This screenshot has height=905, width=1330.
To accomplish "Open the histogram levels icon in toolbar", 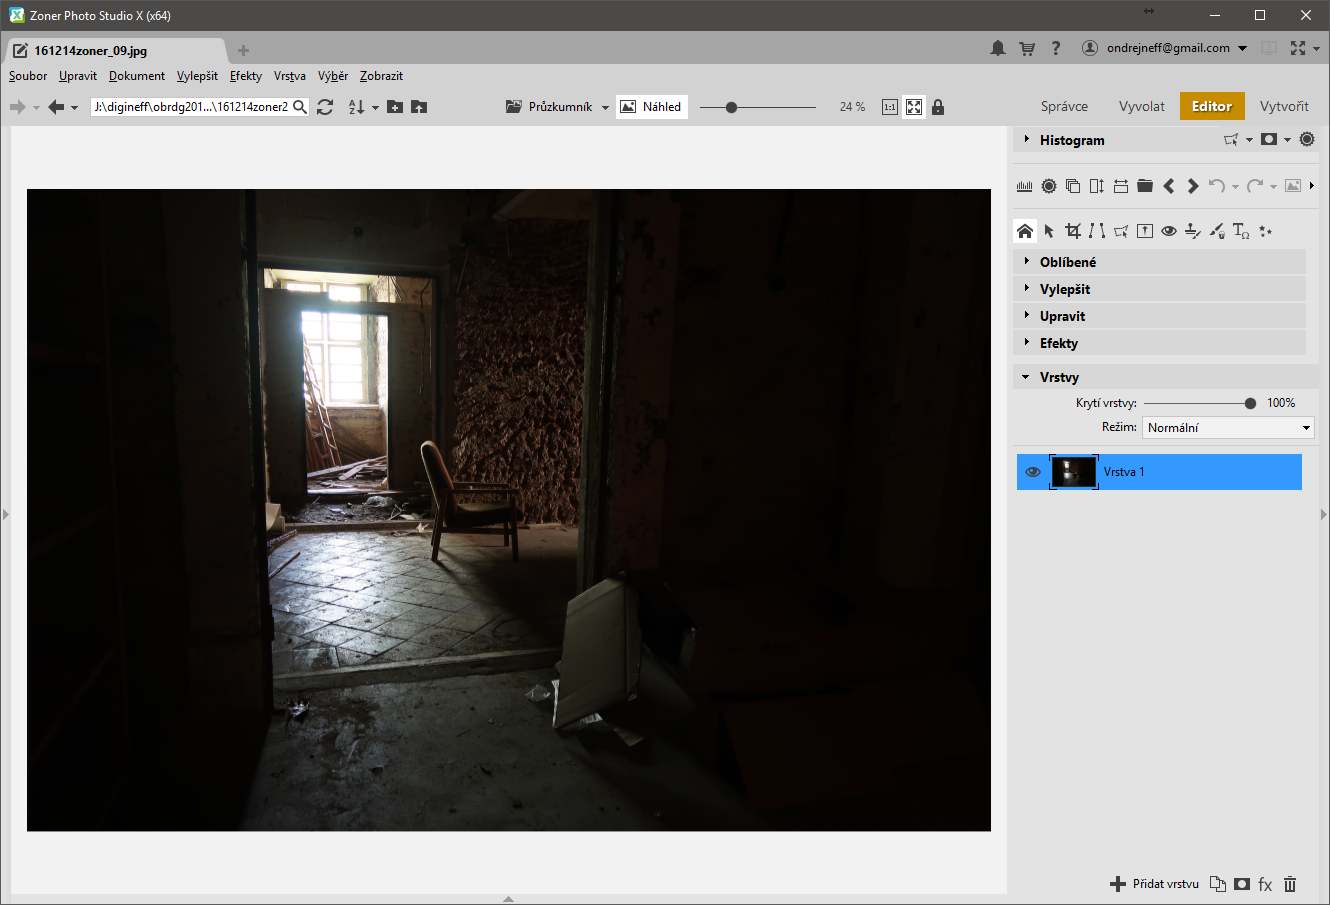I will (1025, 186).
